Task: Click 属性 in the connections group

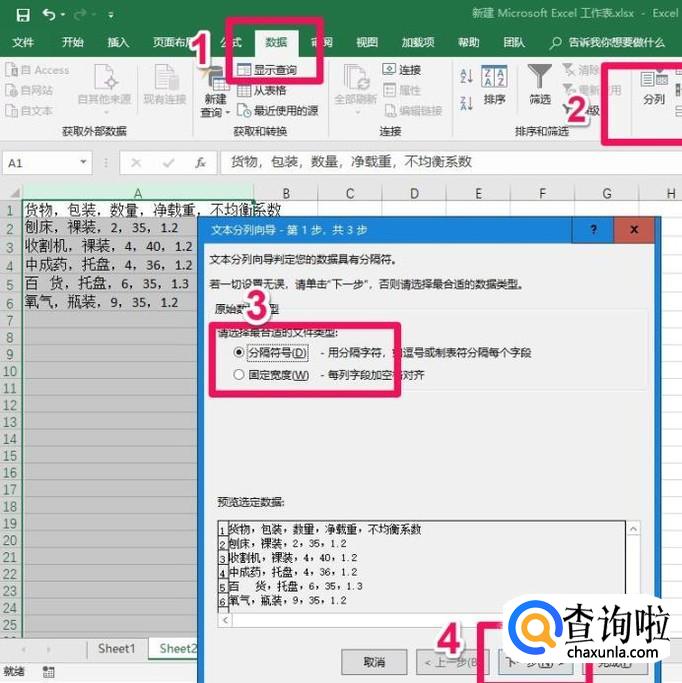Action: click(402, 90)
